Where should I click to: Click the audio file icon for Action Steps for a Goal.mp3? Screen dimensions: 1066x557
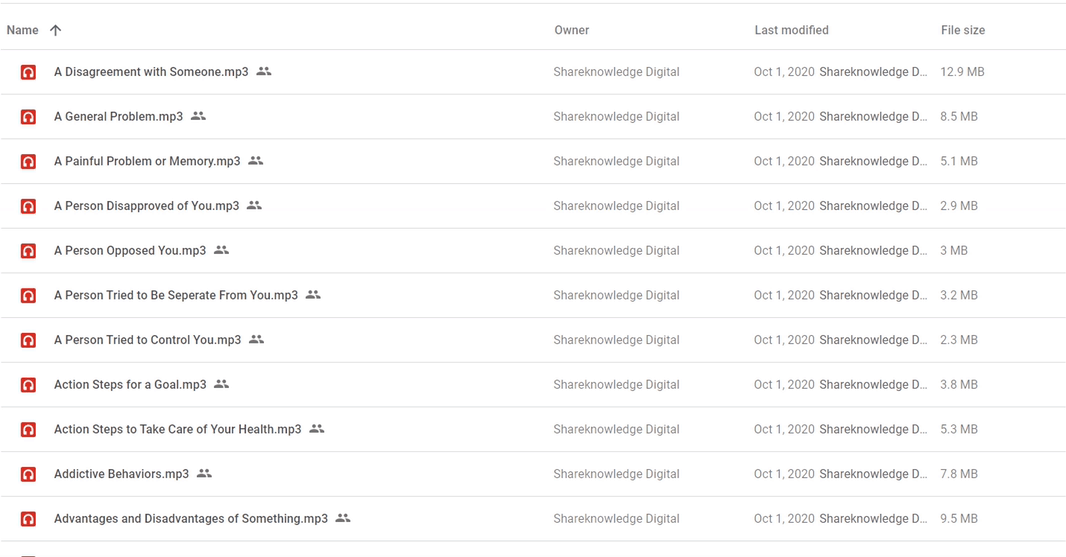click(x=28, y=385)
